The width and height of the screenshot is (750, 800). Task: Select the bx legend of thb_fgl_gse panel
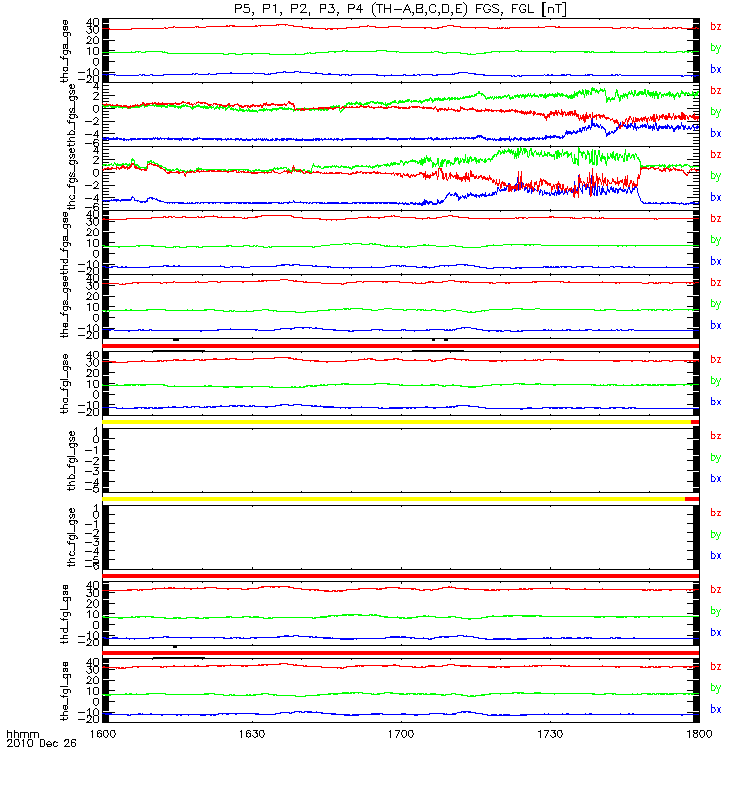tap(716, 479)
